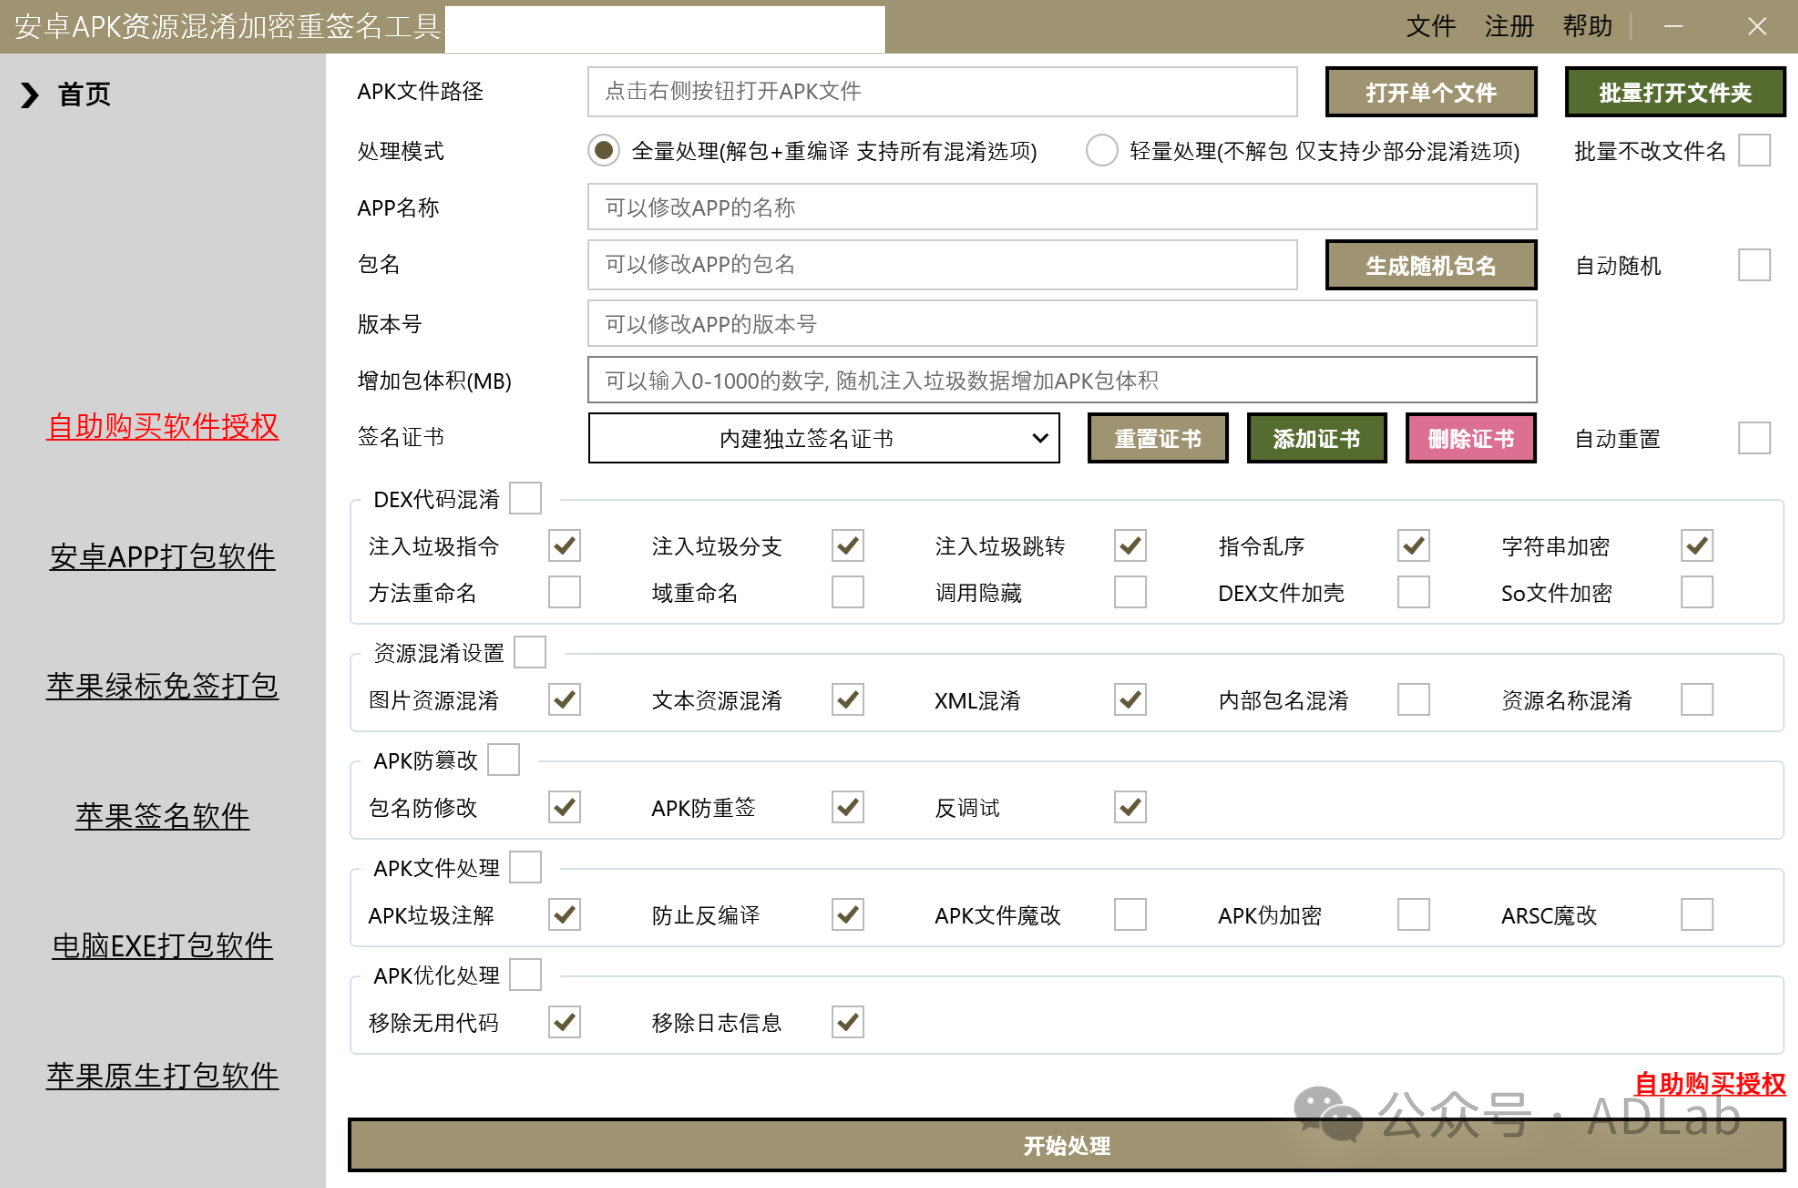Image resolution: width=1798 pixels, height=1188 pixels.
Task: Disable the 字符串加密 checkbox
Action: pyautogui.click(x=1696, y=545)
